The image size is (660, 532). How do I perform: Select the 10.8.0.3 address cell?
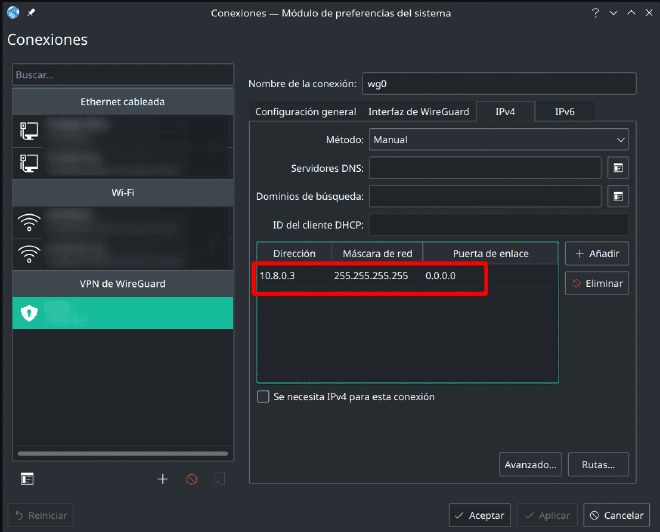point(295,276)
